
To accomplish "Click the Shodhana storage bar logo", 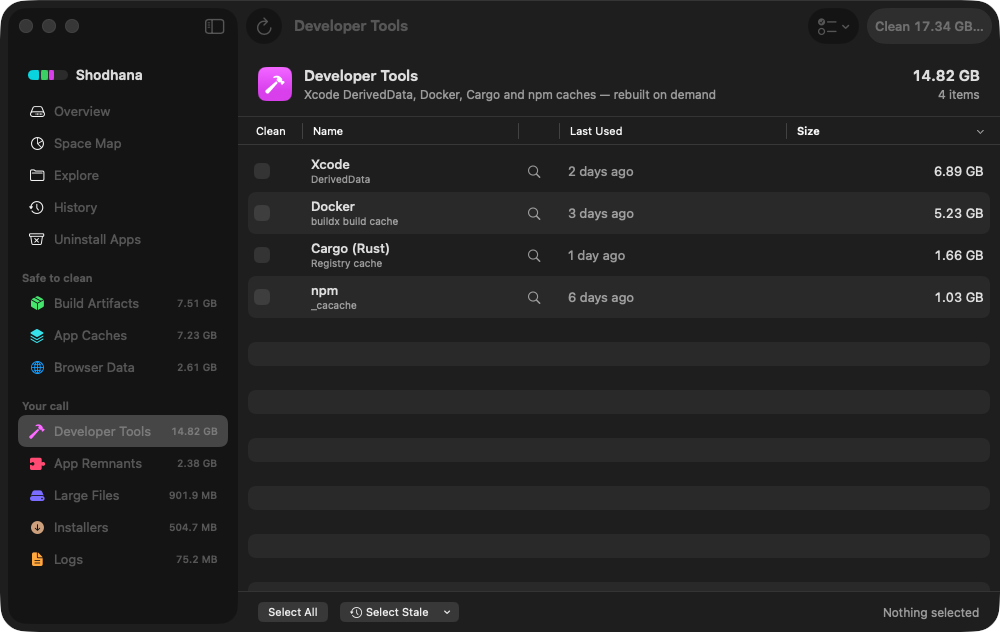I will [x=48, y=75].
